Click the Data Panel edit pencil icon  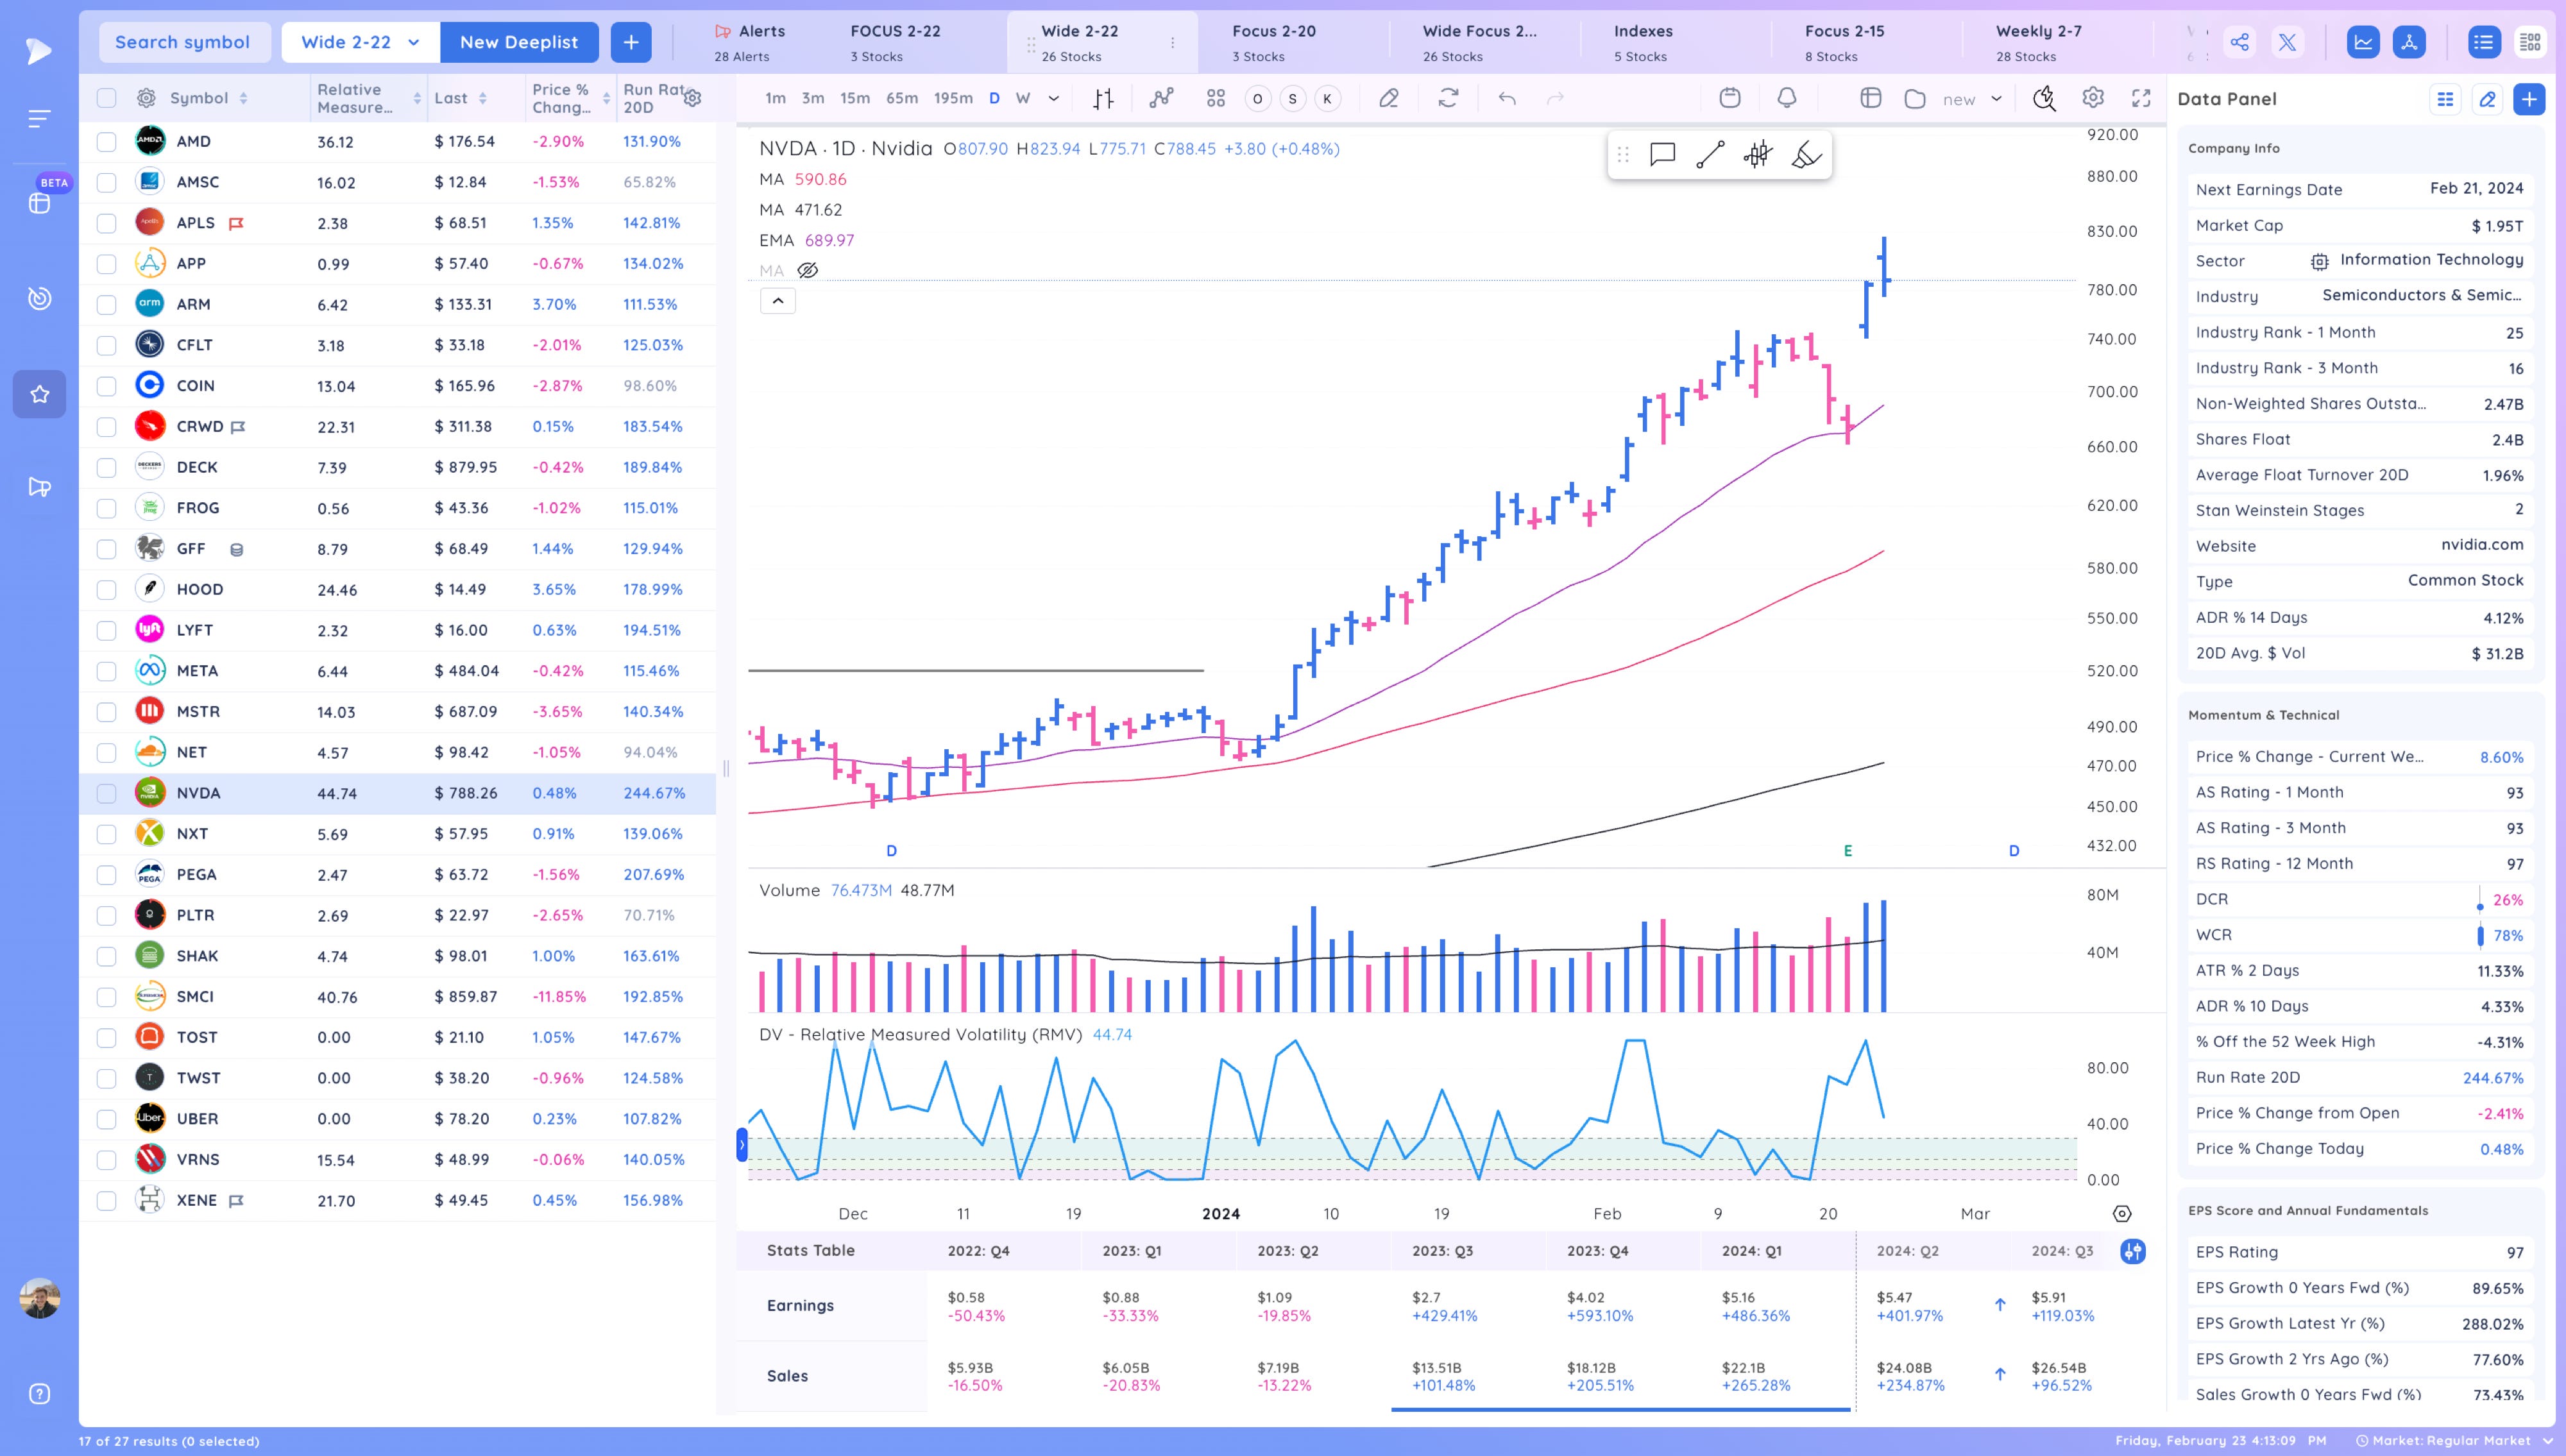(2487, 99)
